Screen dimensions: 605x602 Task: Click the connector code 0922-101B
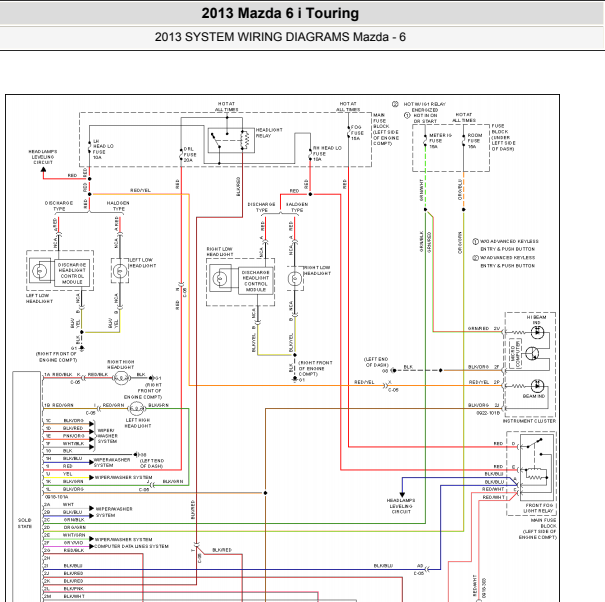(488, 413)
